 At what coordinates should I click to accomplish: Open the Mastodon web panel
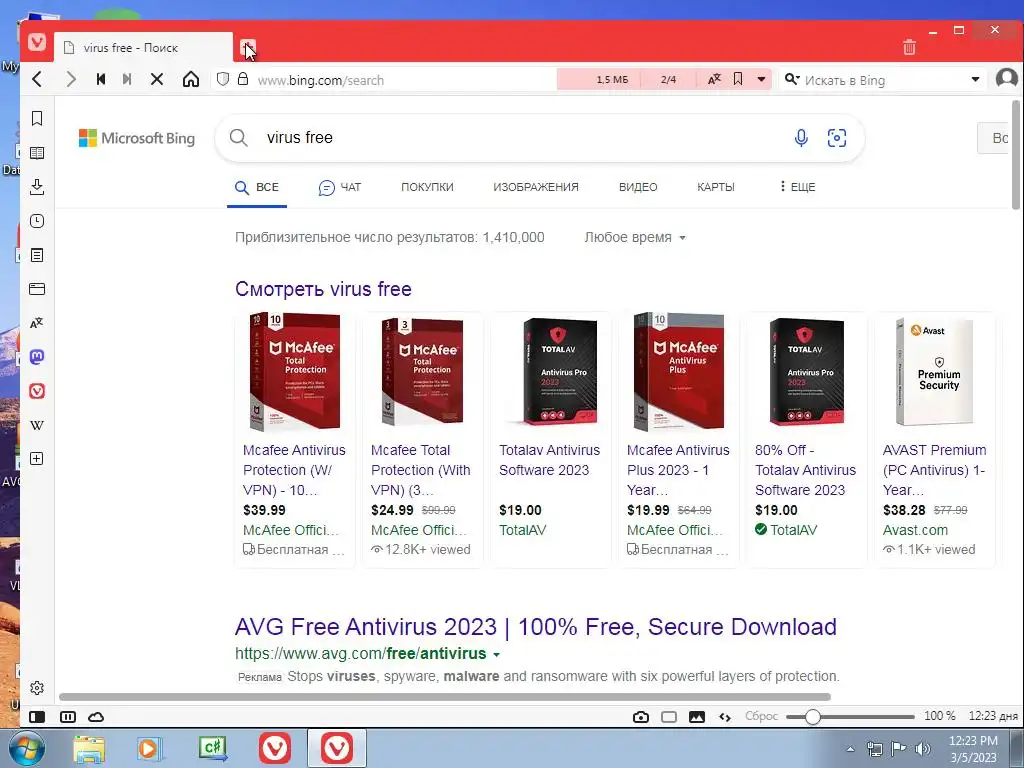[37, 357]
